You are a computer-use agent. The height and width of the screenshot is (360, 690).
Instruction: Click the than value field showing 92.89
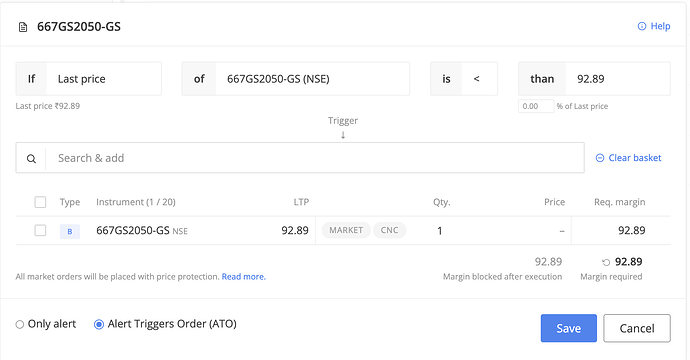click(x=617, y=79)
